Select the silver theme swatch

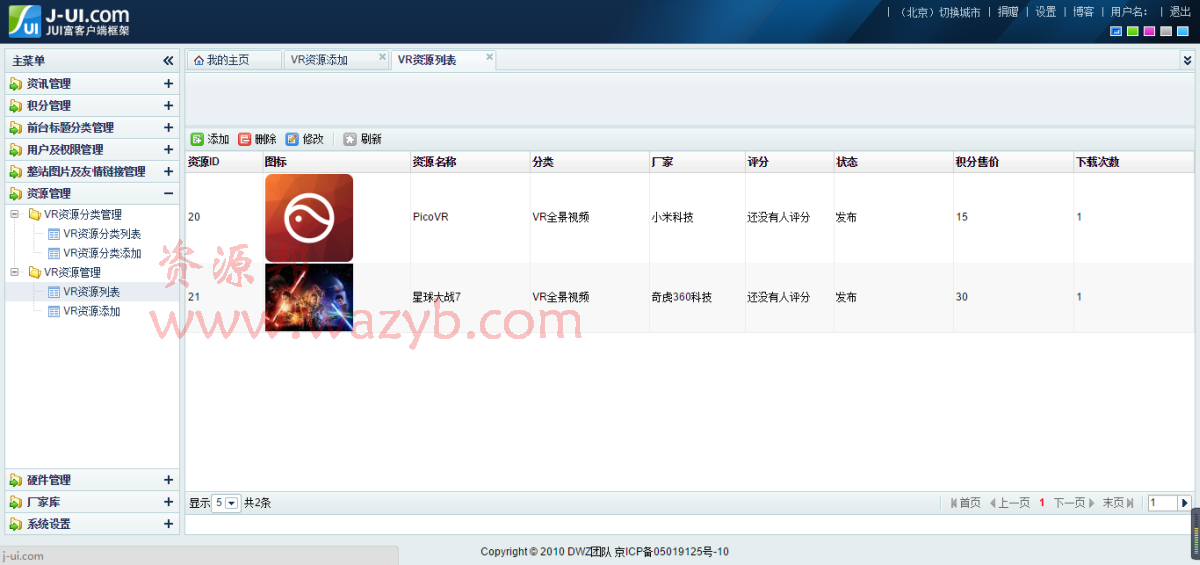click(x=1165, y=31)
